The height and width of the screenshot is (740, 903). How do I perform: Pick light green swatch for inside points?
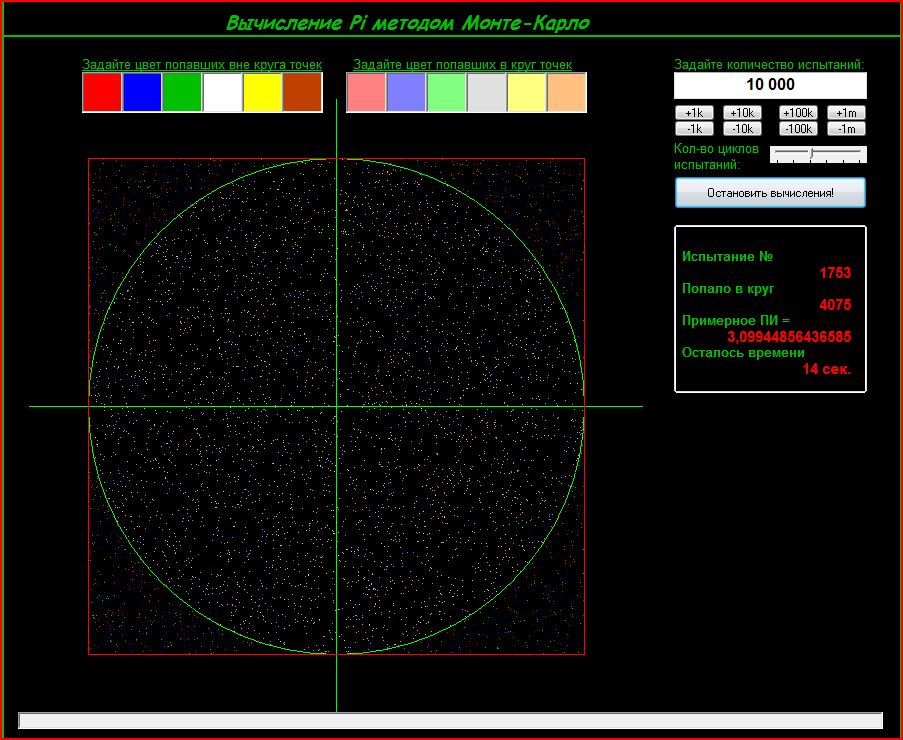(446, 92)
